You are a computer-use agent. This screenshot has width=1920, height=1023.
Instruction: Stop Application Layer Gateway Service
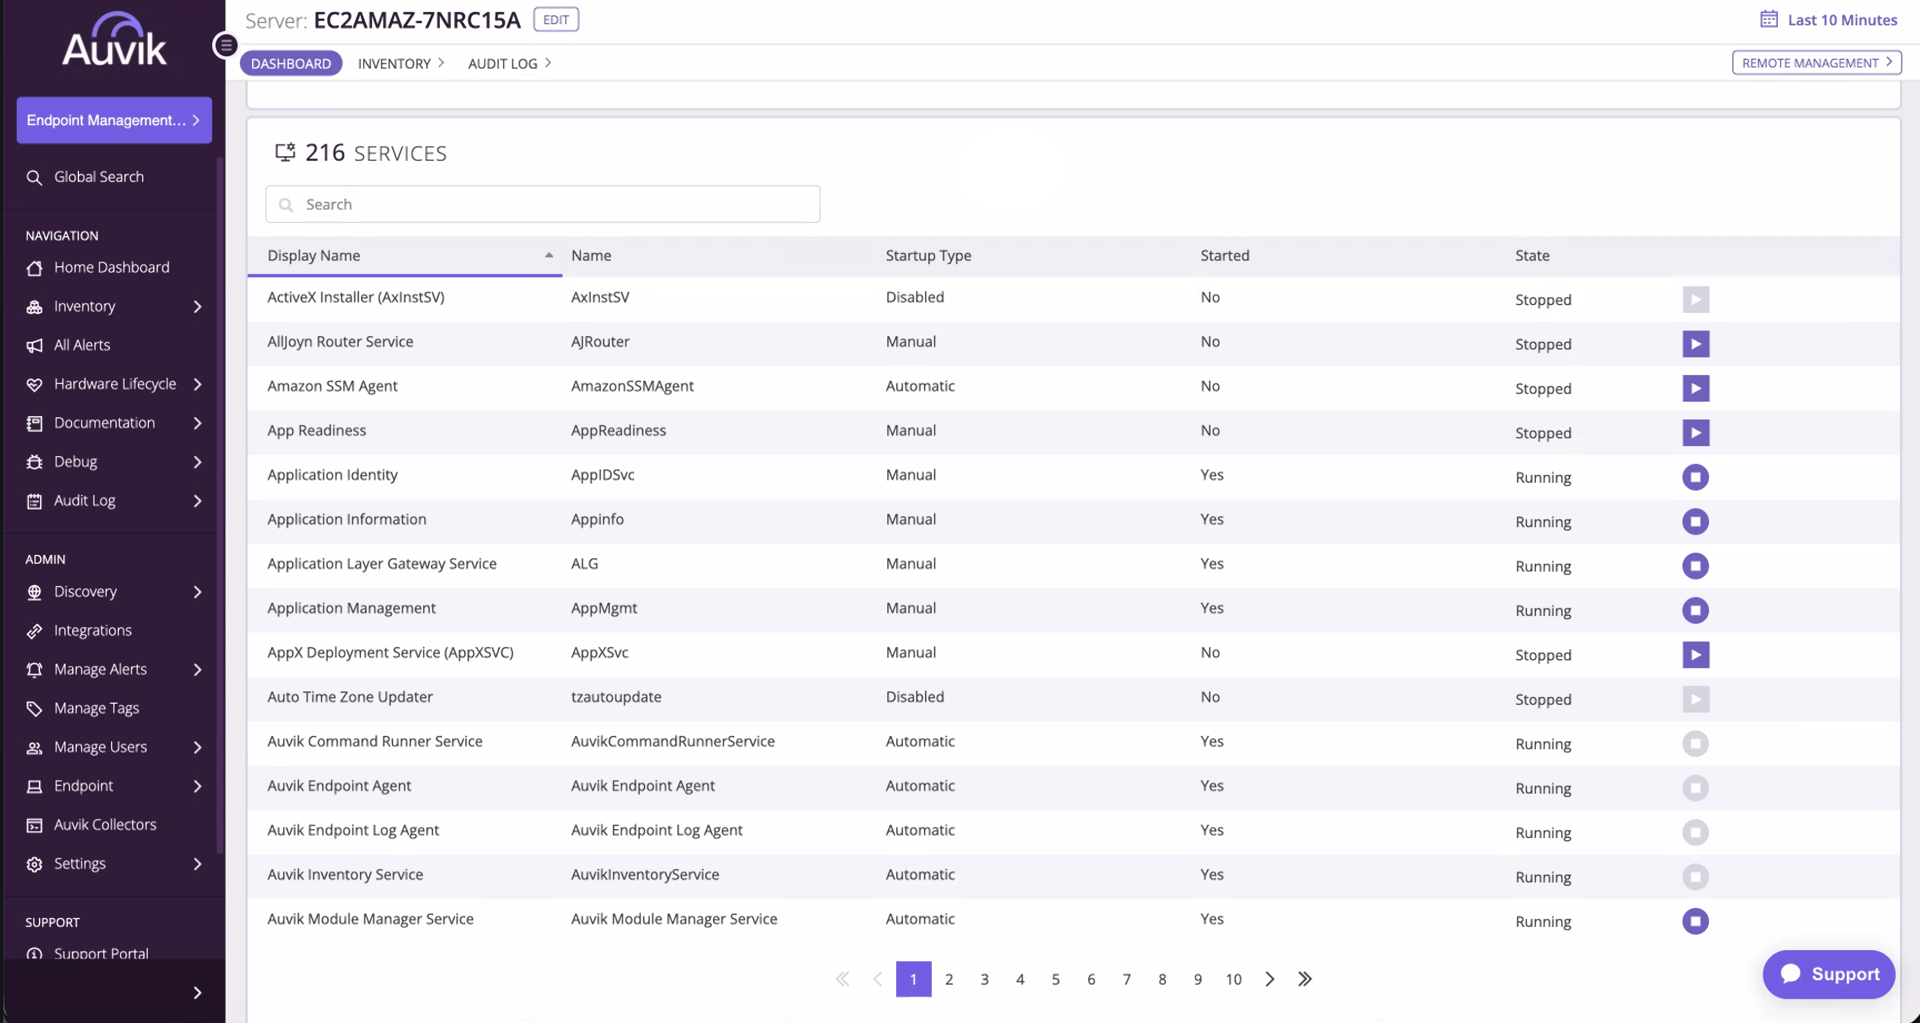pos(1695,566)
